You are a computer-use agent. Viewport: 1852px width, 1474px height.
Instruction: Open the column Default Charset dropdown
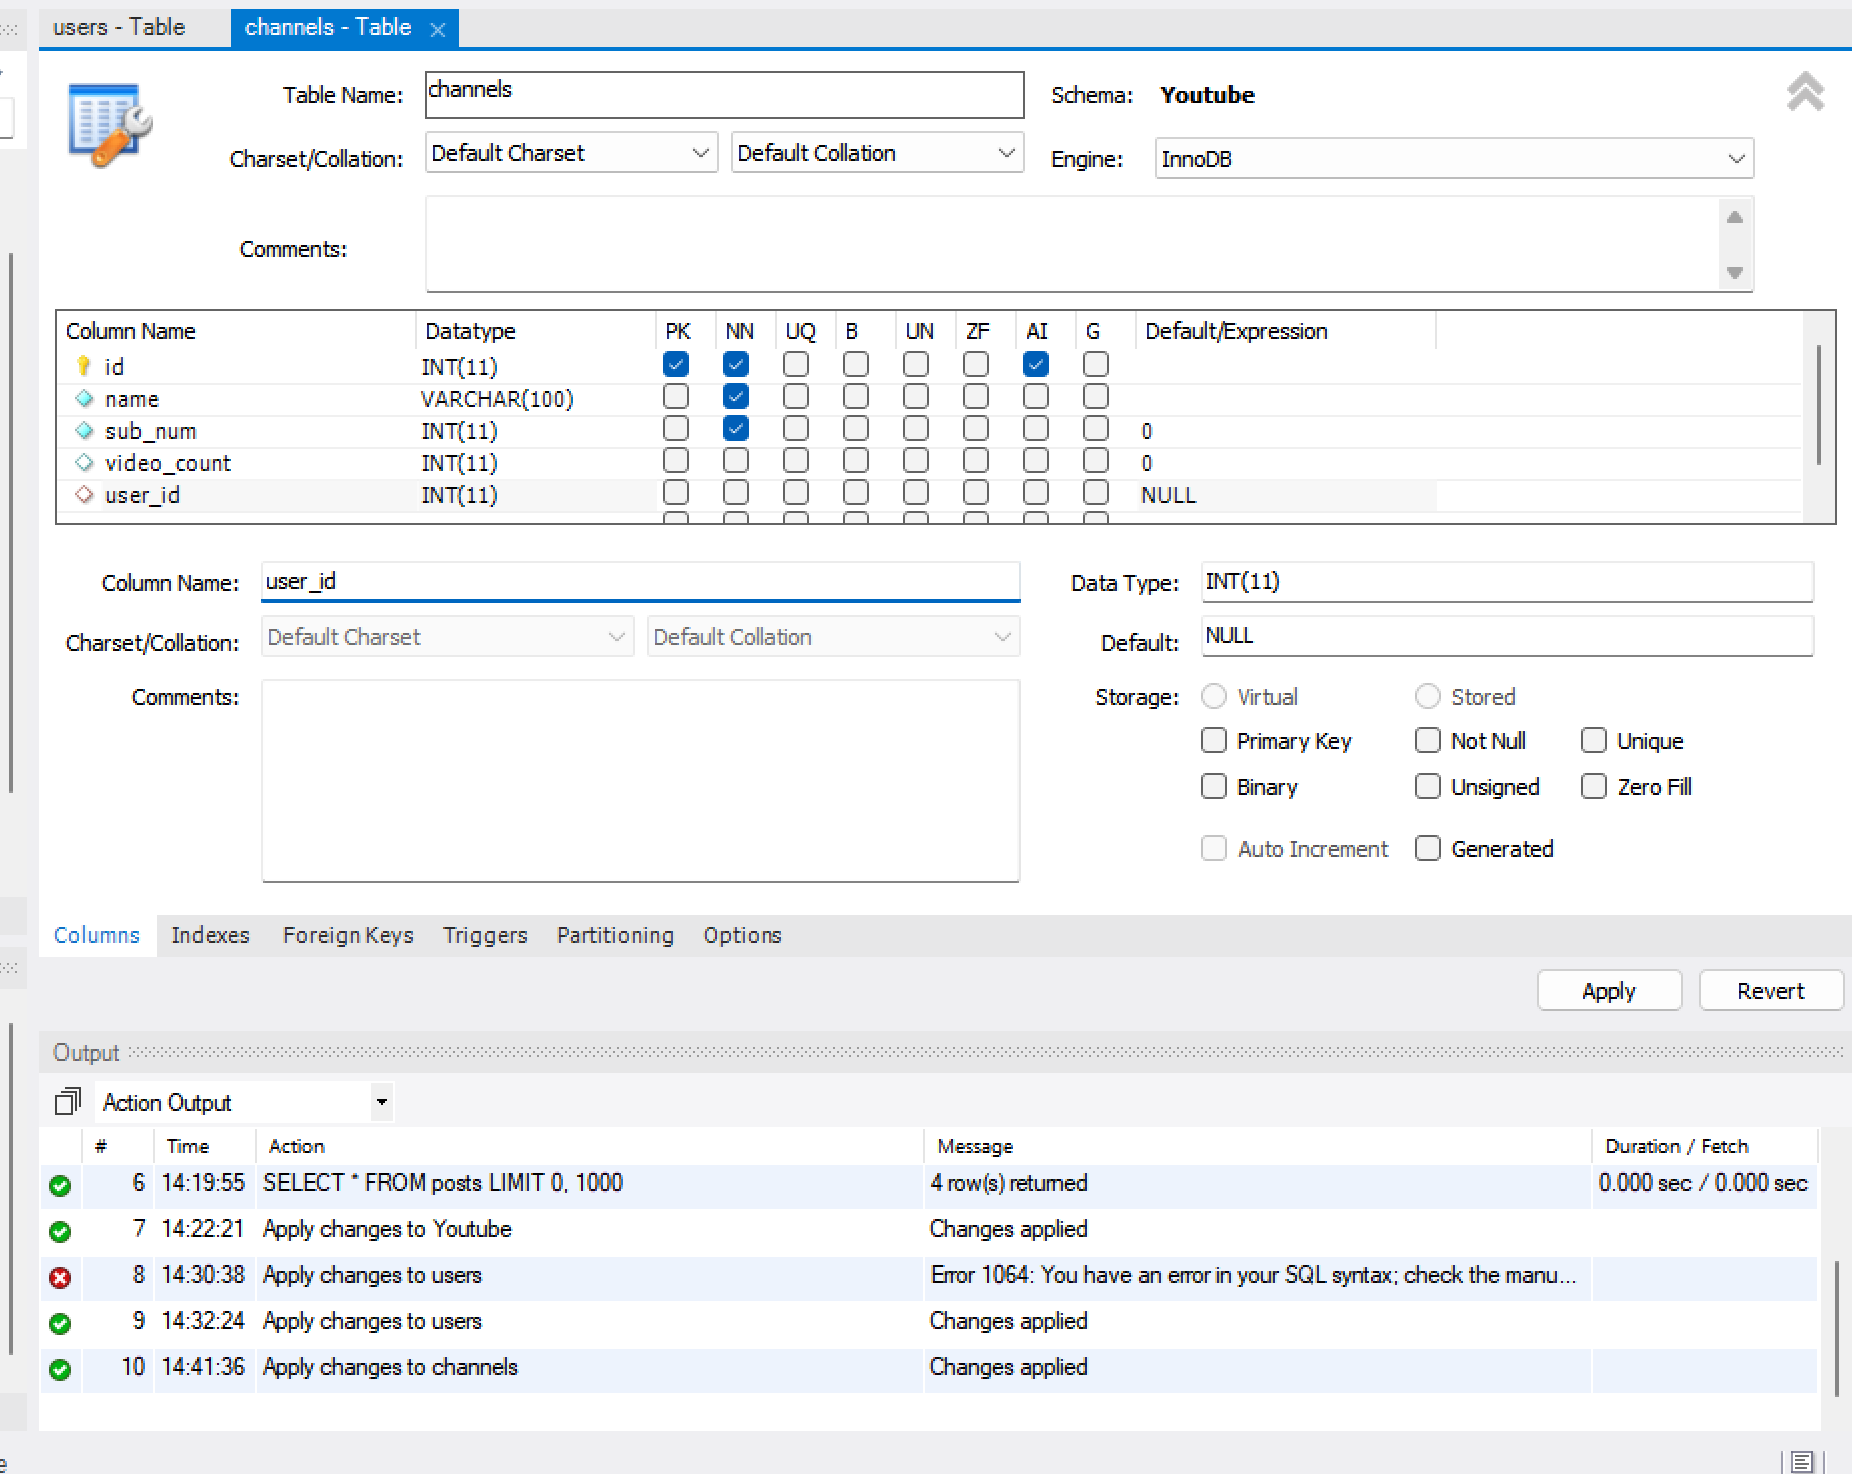coord(448,637)
